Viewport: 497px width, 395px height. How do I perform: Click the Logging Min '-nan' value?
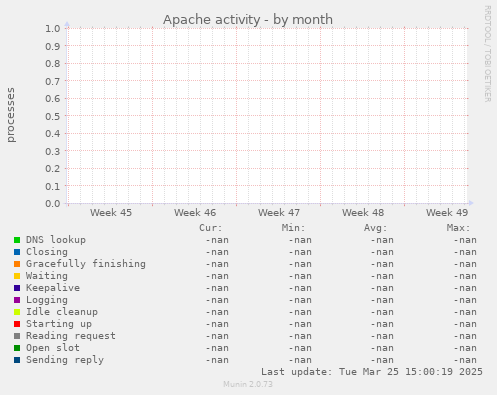pyautogui.click(x=300, y=300)
